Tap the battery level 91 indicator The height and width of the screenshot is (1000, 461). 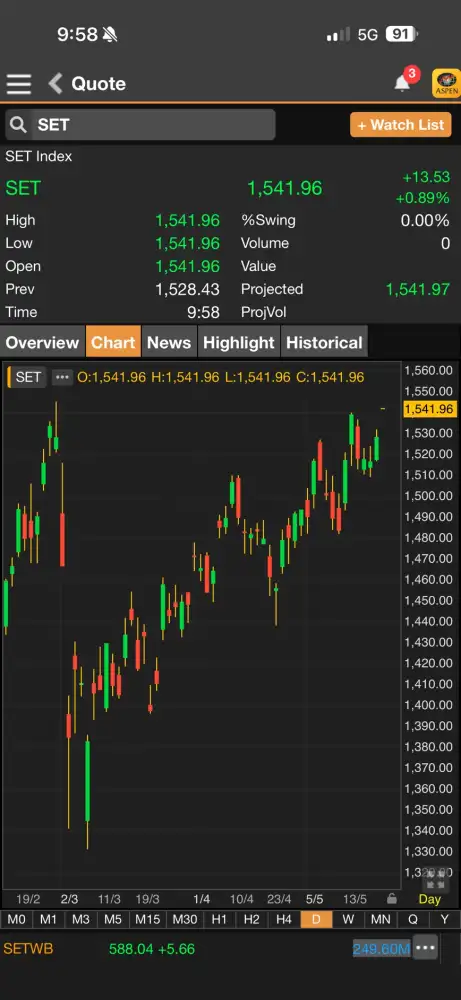coord(401,34)
